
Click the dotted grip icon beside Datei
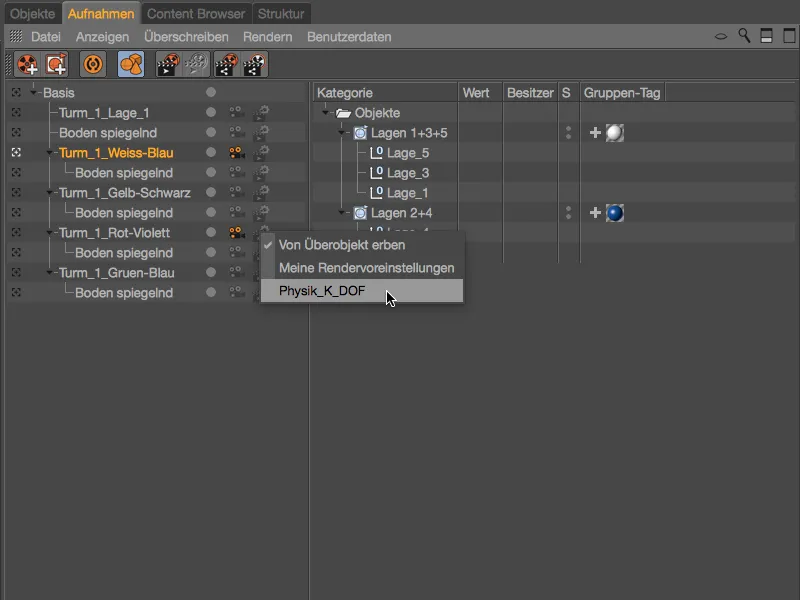[16, 36]
